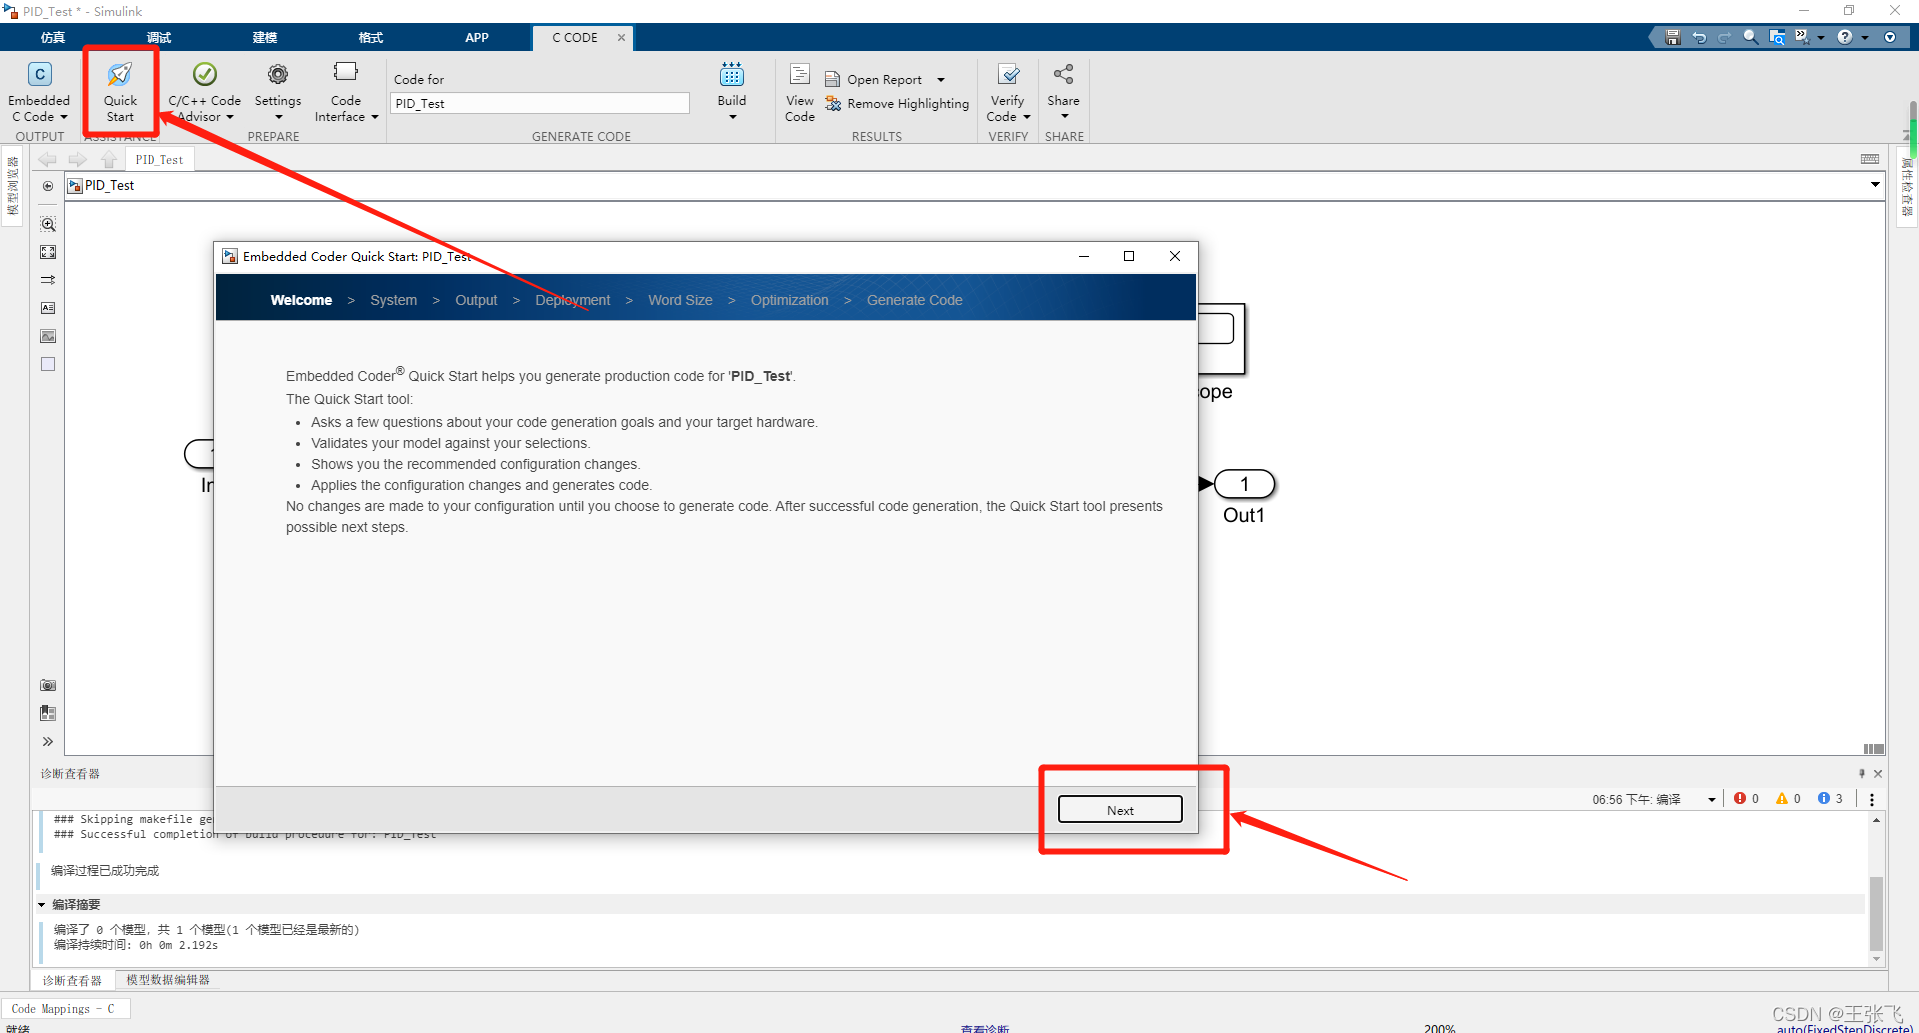Click Next in Quick Start dialog
Viewport: 1919px width, 1033px height.
pyautogui.click(x=1120, y=810)
